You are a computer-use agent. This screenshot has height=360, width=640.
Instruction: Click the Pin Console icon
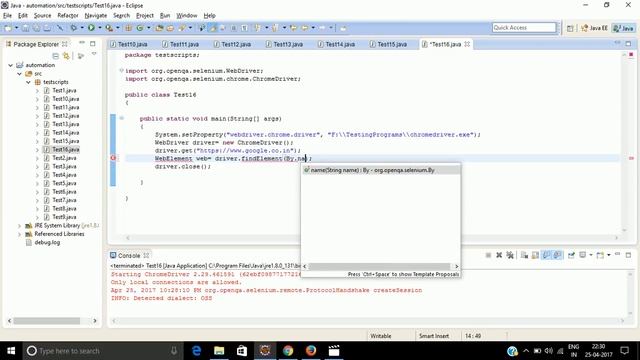coord(571,255)
